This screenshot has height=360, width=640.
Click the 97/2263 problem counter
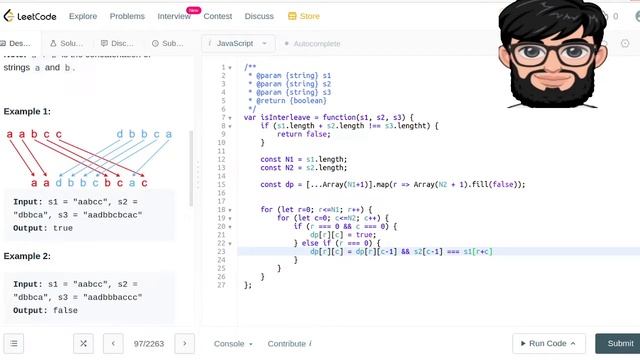pyautogui.click(x=149, y=344)
